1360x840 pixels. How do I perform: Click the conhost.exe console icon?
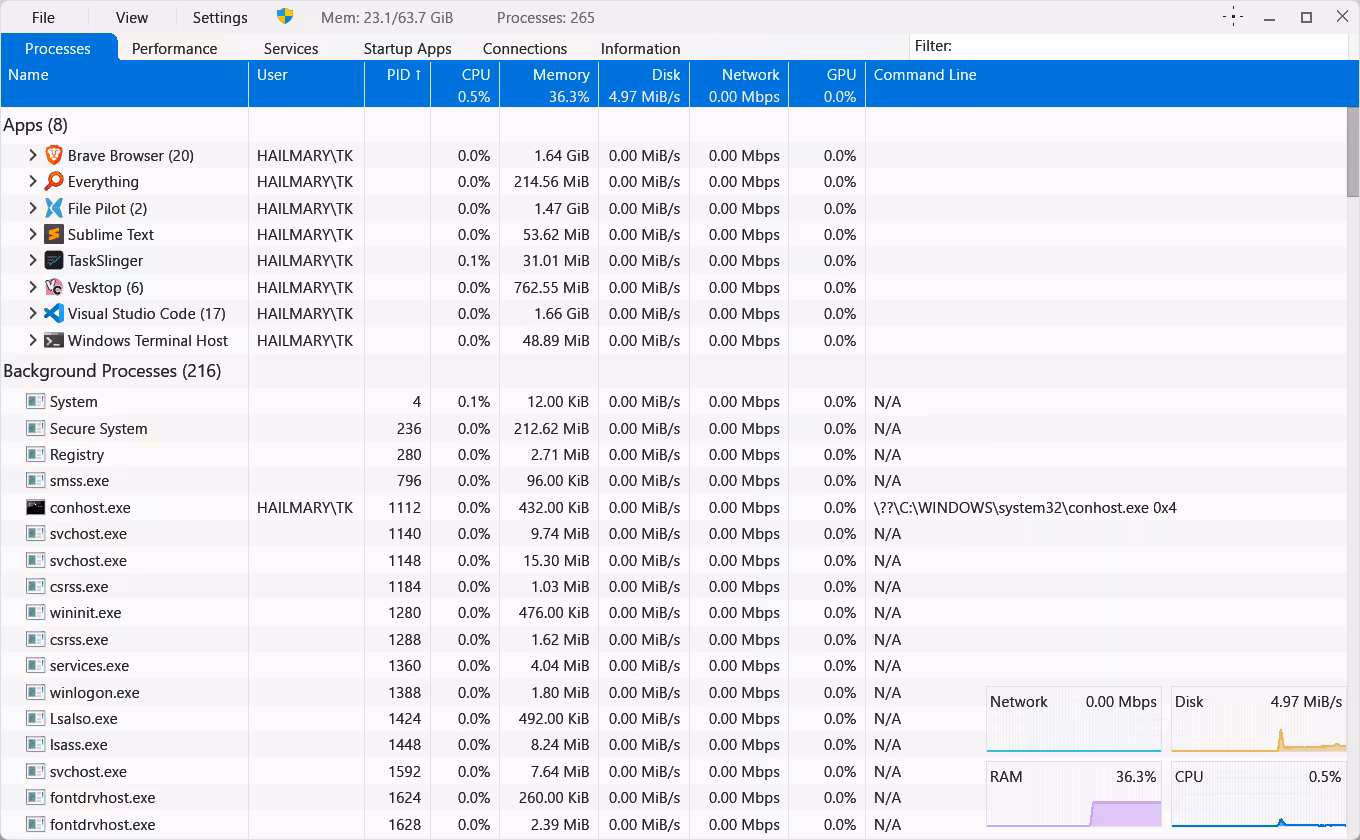coord(36,507)
